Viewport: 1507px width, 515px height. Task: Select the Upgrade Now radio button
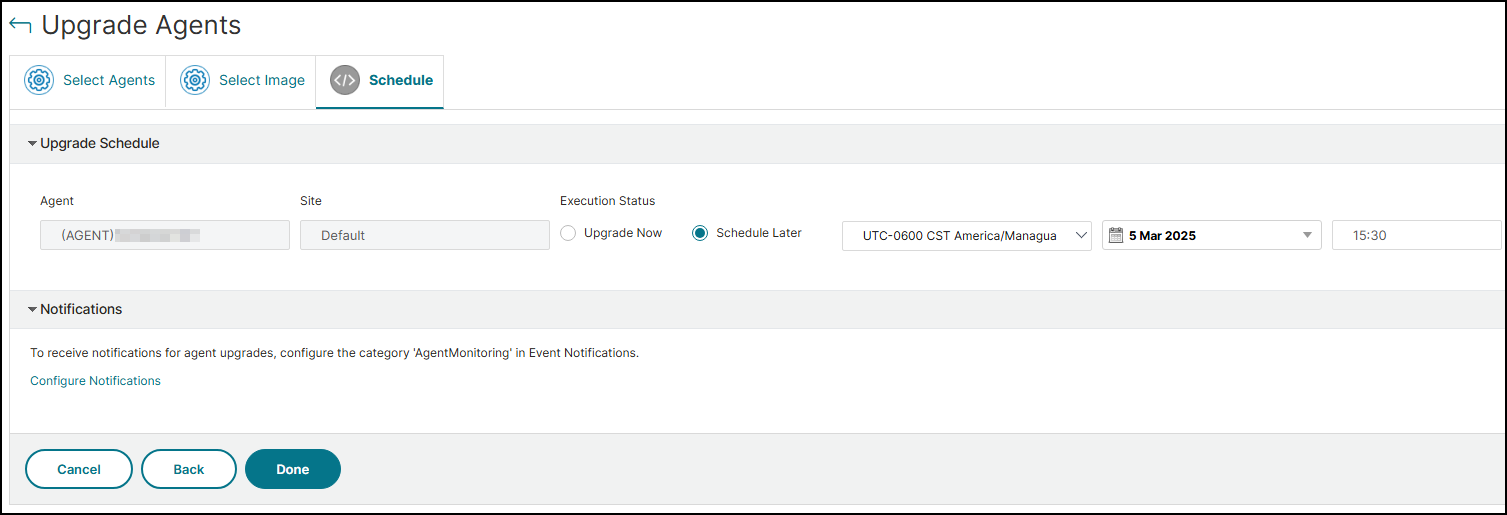point(568,233)
